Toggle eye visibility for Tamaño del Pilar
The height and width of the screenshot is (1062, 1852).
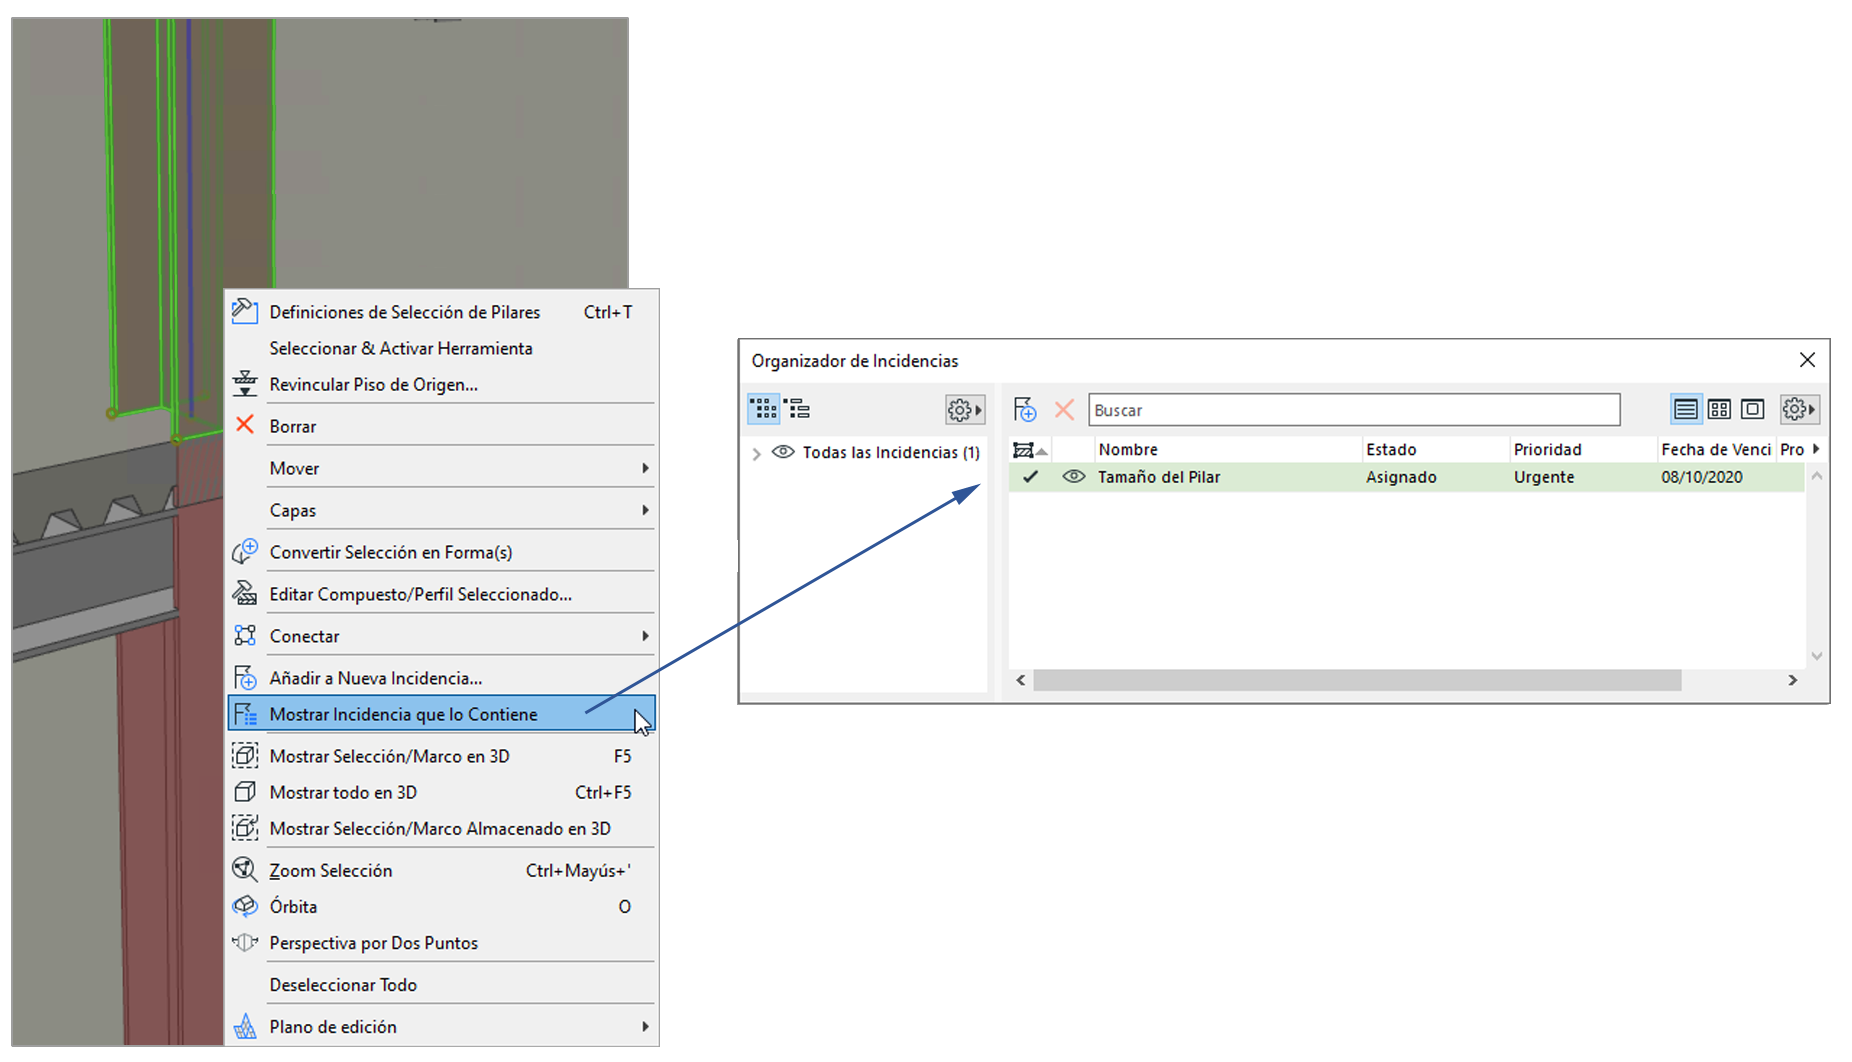[x=1073, y=477]
